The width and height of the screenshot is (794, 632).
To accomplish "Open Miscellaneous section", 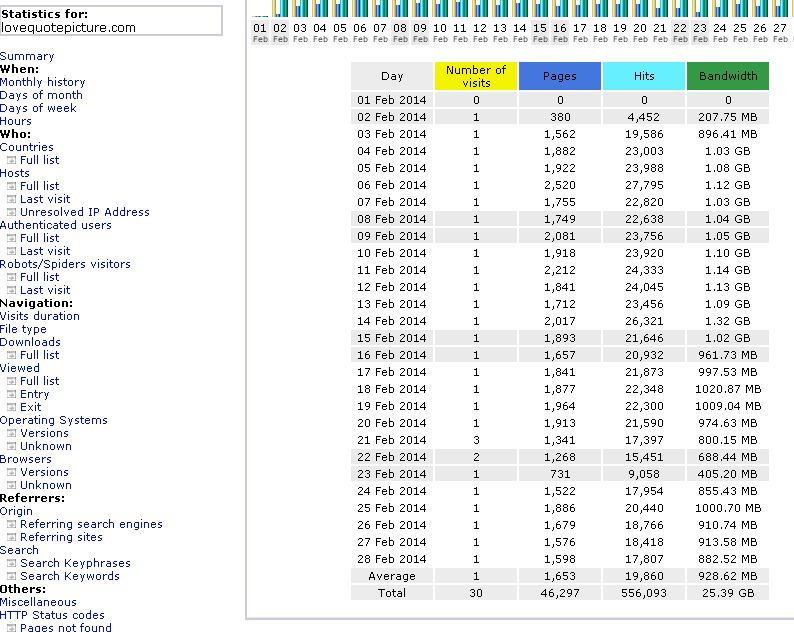I will pos(38,602).
